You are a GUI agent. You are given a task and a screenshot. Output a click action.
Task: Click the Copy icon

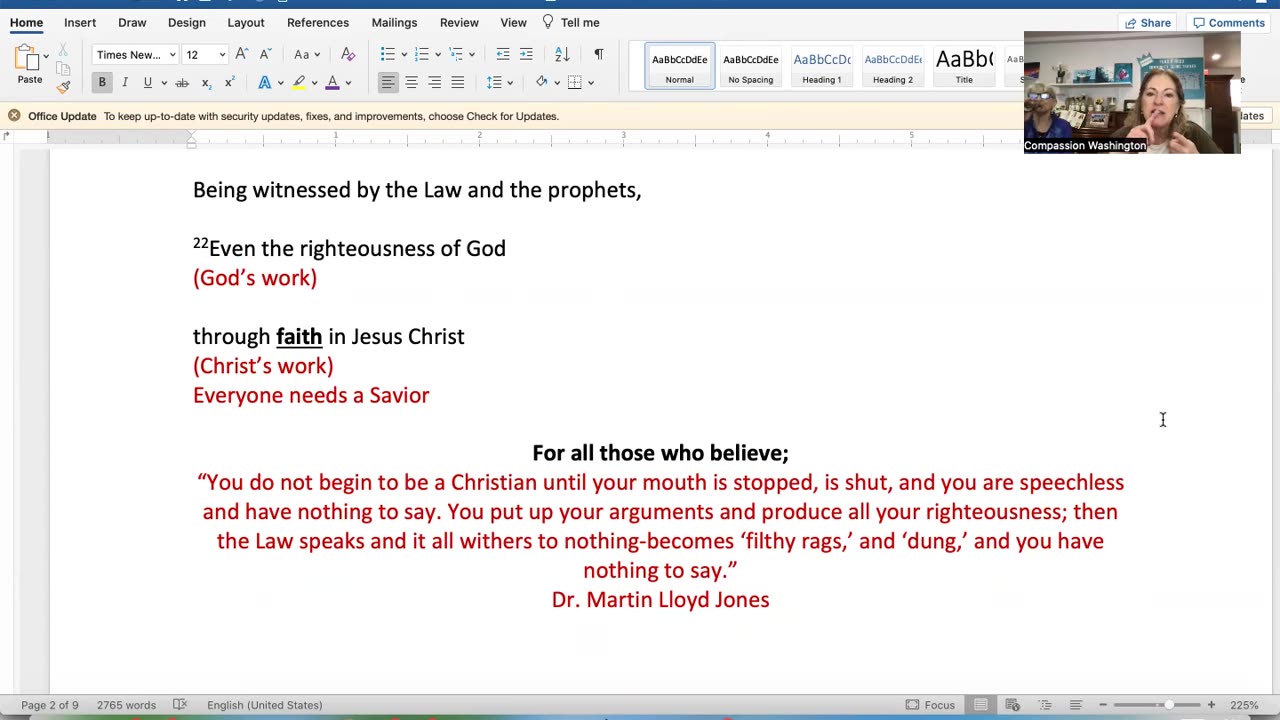[62, 69]
